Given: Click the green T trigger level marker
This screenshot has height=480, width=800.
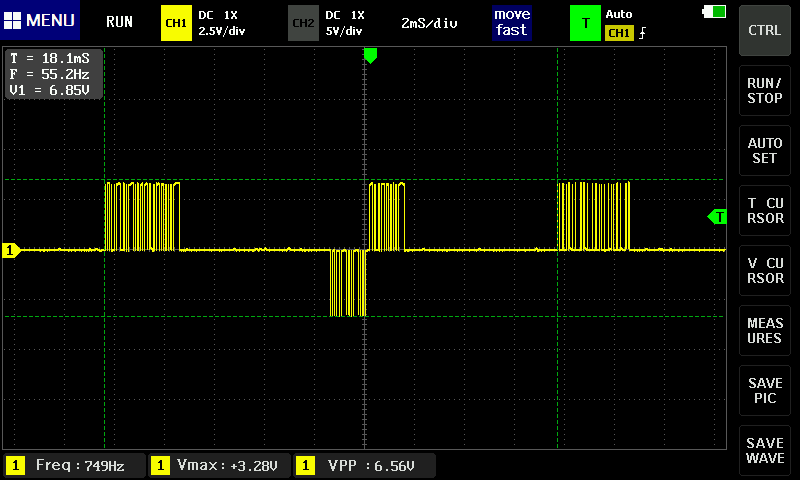Looking at the screenshot, I should click(717, 217).
